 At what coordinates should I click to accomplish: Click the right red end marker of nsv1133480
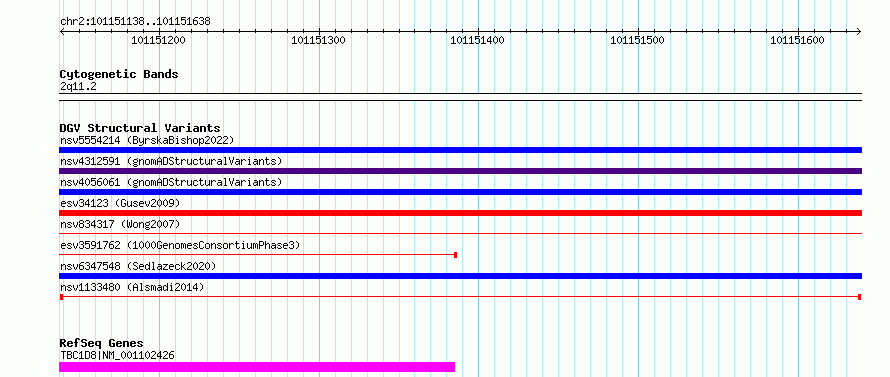pyautogui.click(x=860, y=297)
